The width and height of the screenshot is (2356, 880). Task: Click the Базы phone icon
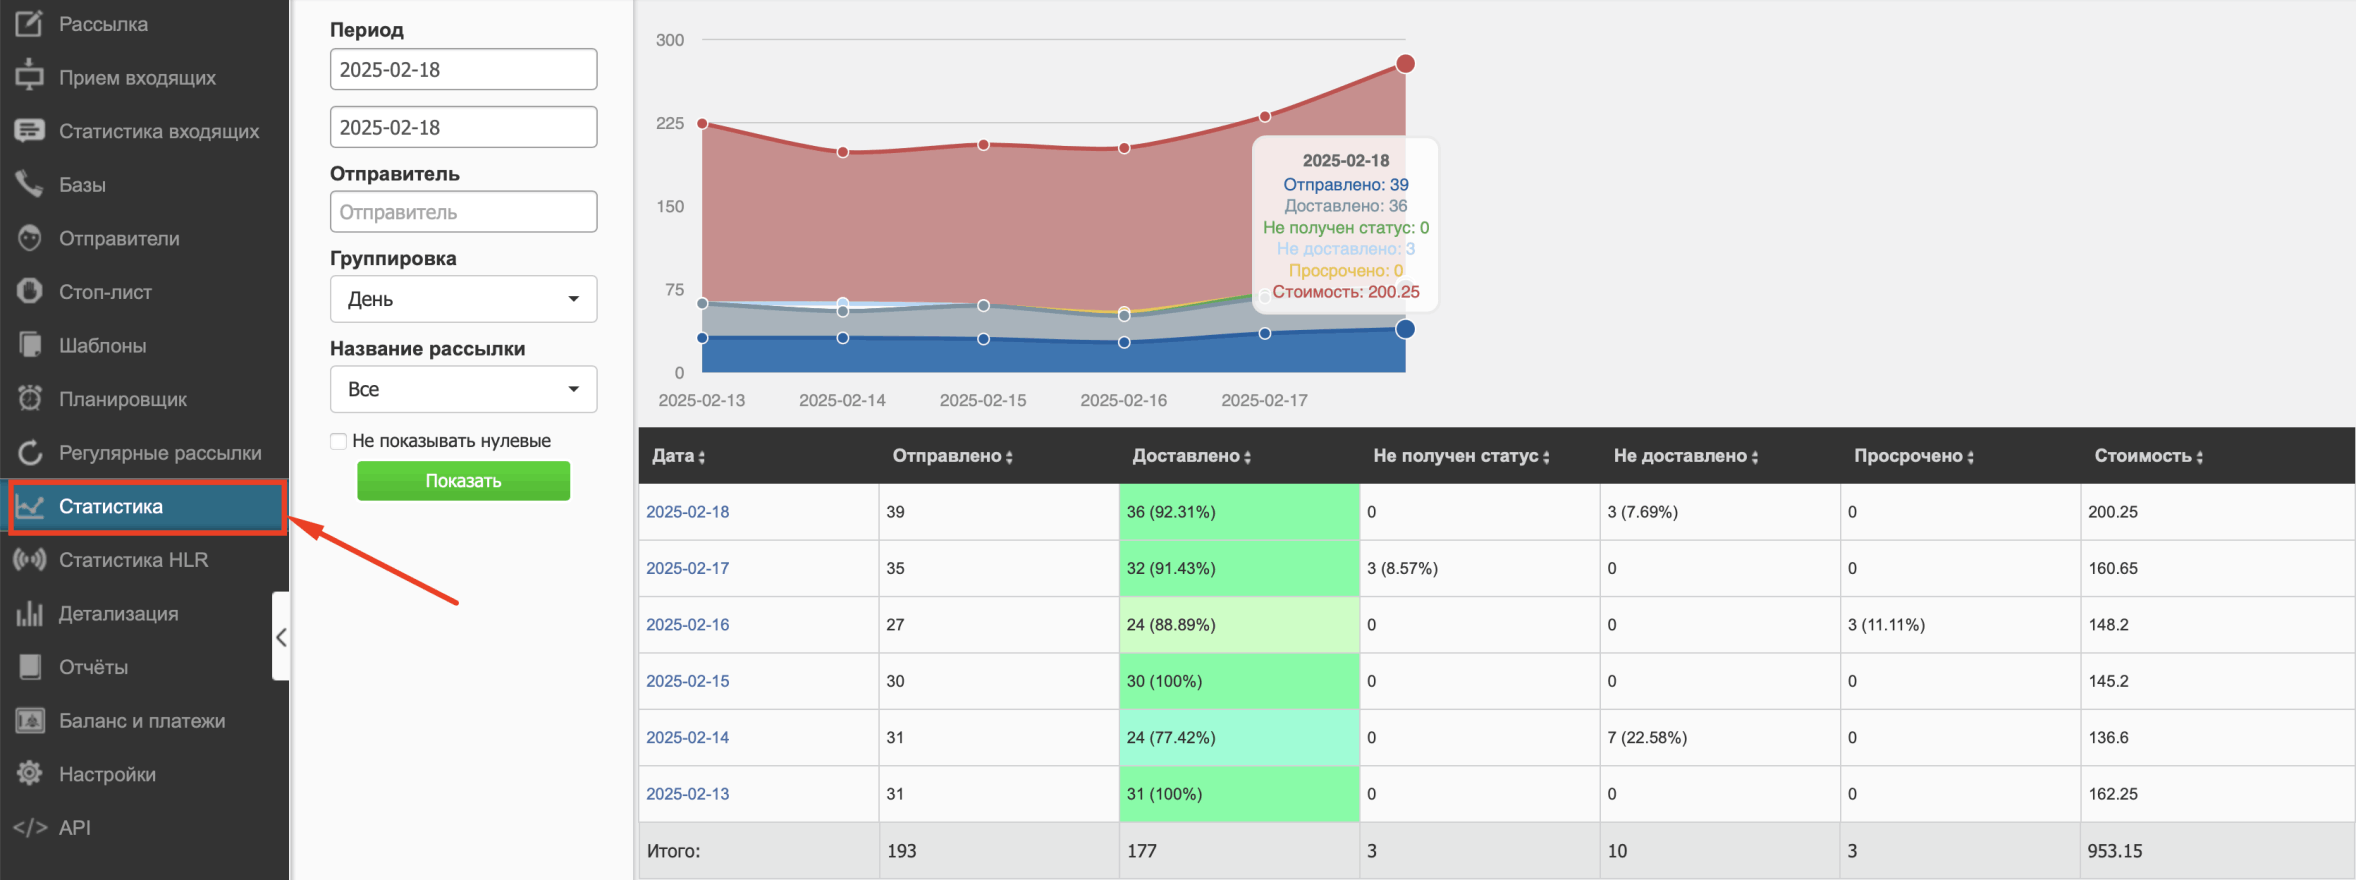29,184
